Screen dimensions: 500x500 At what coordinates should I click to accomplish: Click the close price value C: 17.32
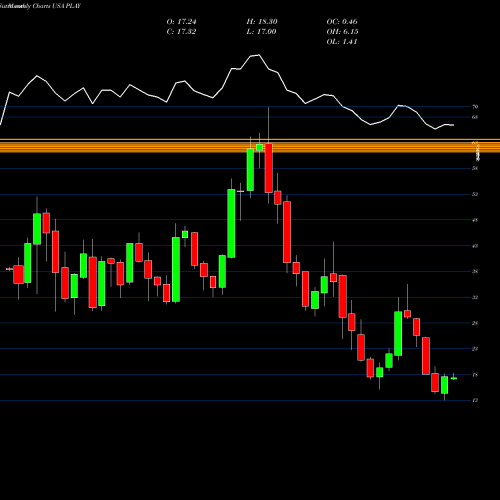coord(181,32)
